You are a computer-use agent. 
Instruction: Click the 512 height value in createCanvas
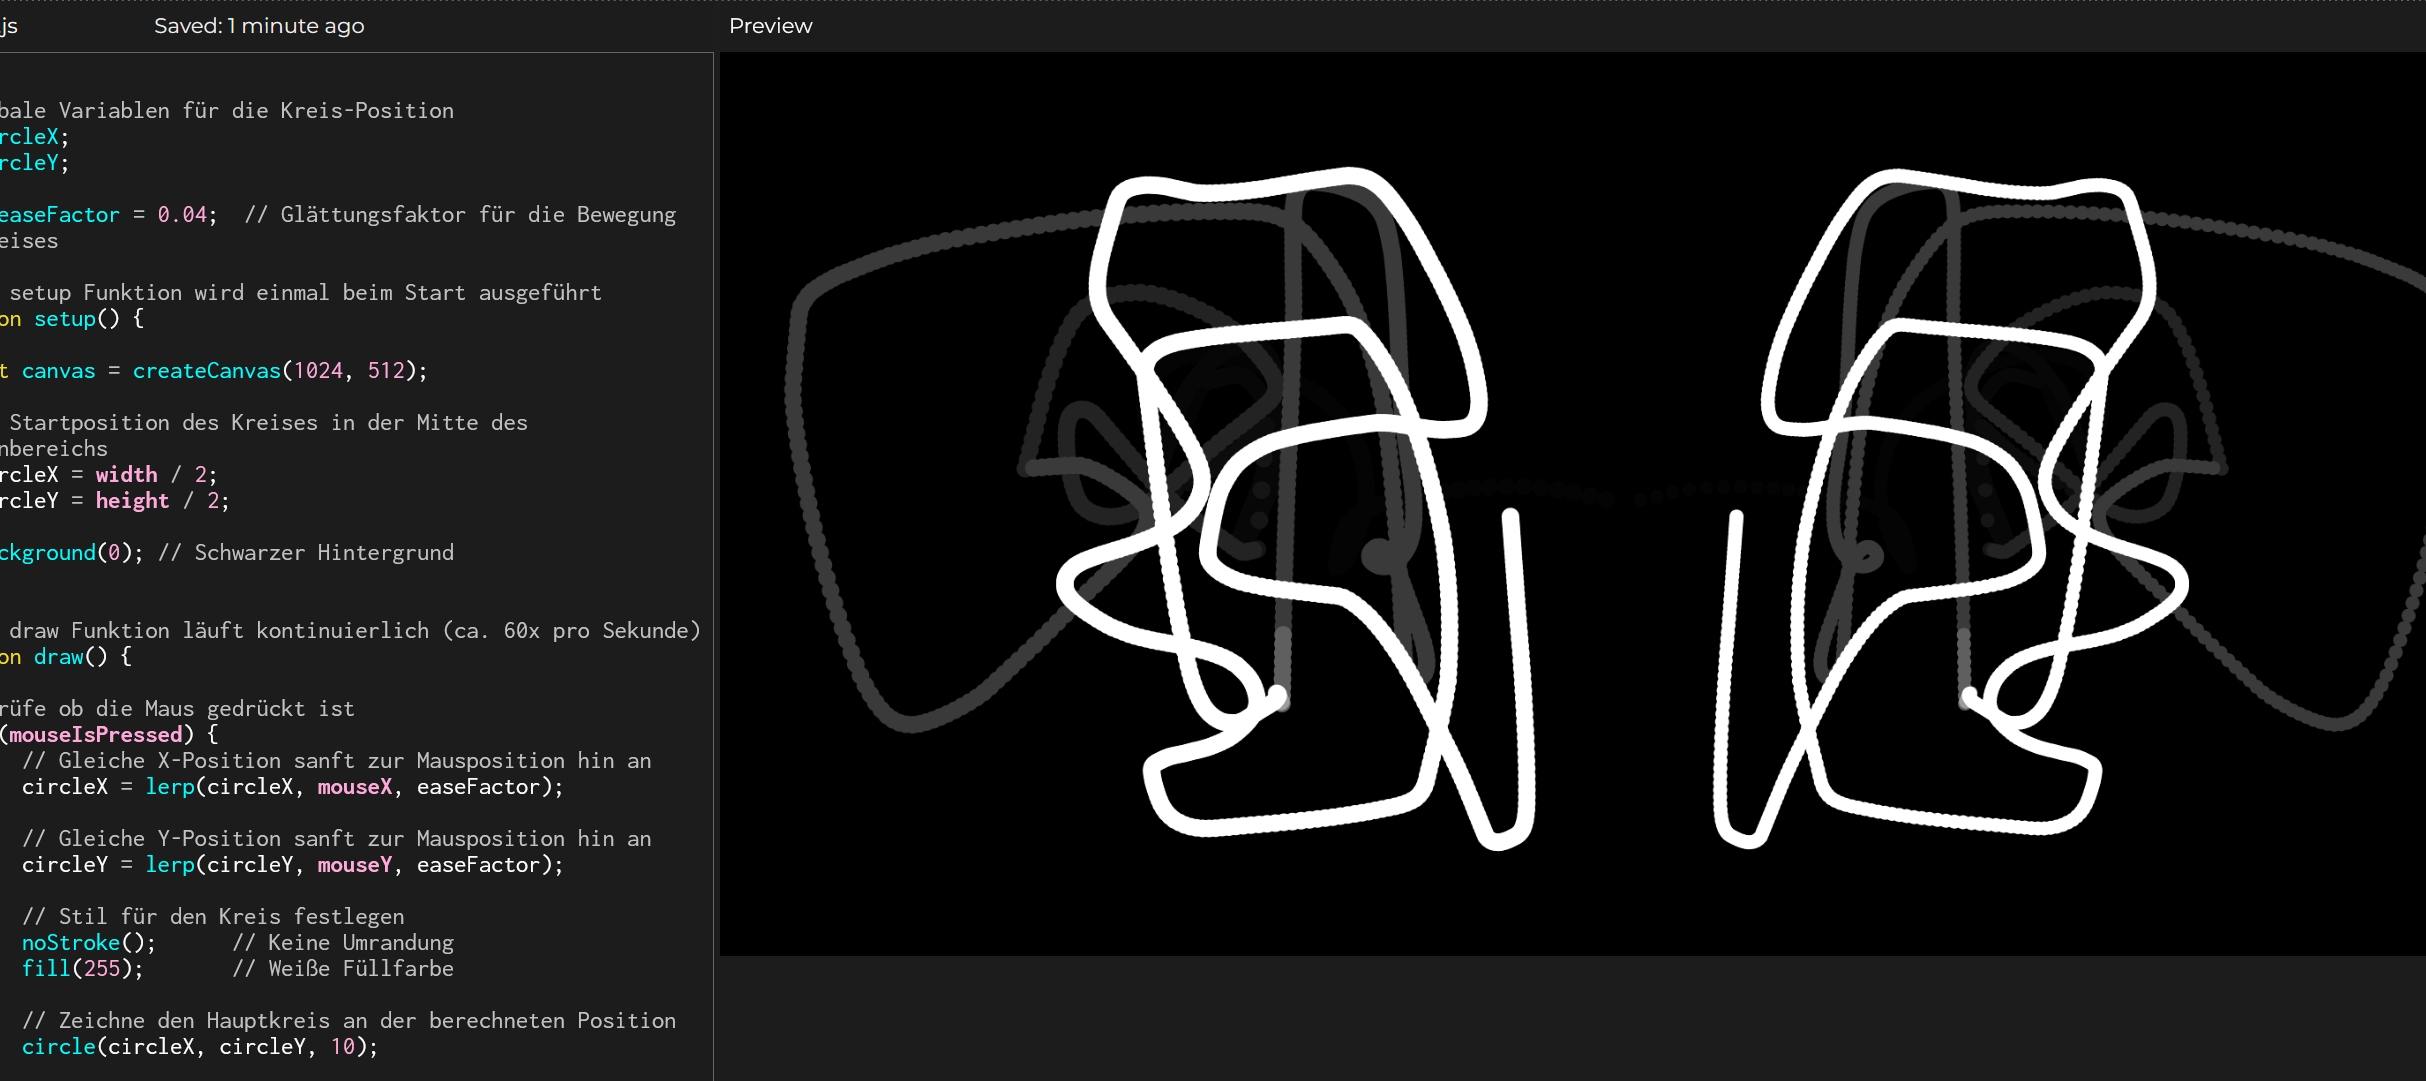386,371
